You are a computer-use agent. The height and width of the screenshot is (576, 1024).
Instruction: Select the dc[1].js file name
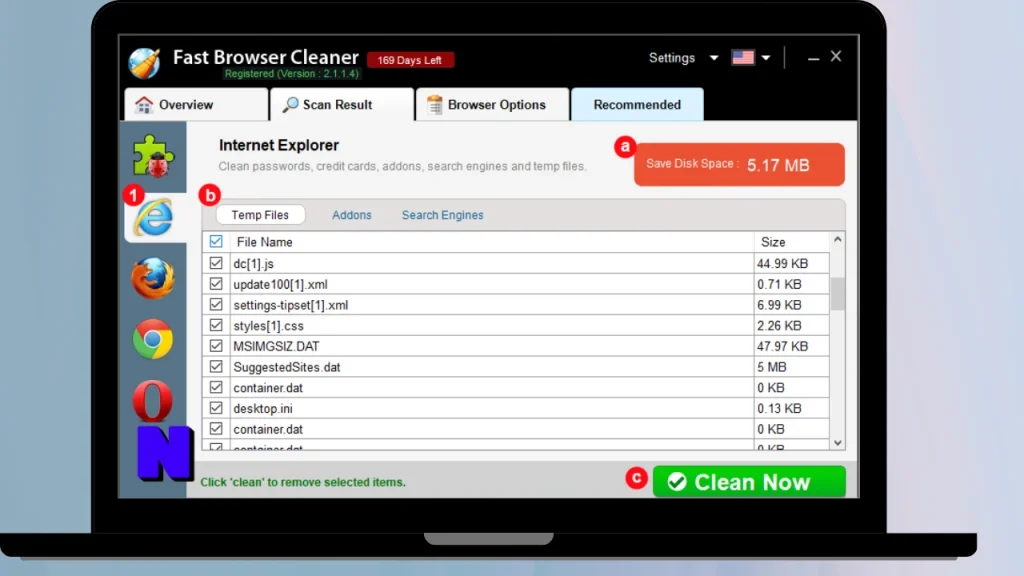[253, 264]
